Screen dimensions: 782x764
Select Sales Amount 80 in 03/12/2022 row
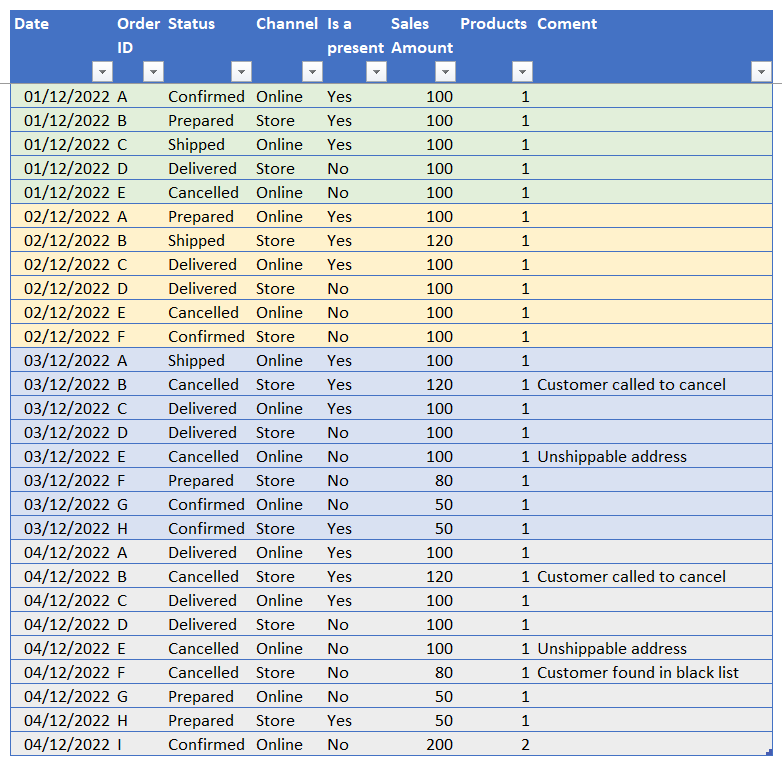(x=443, y=481)
